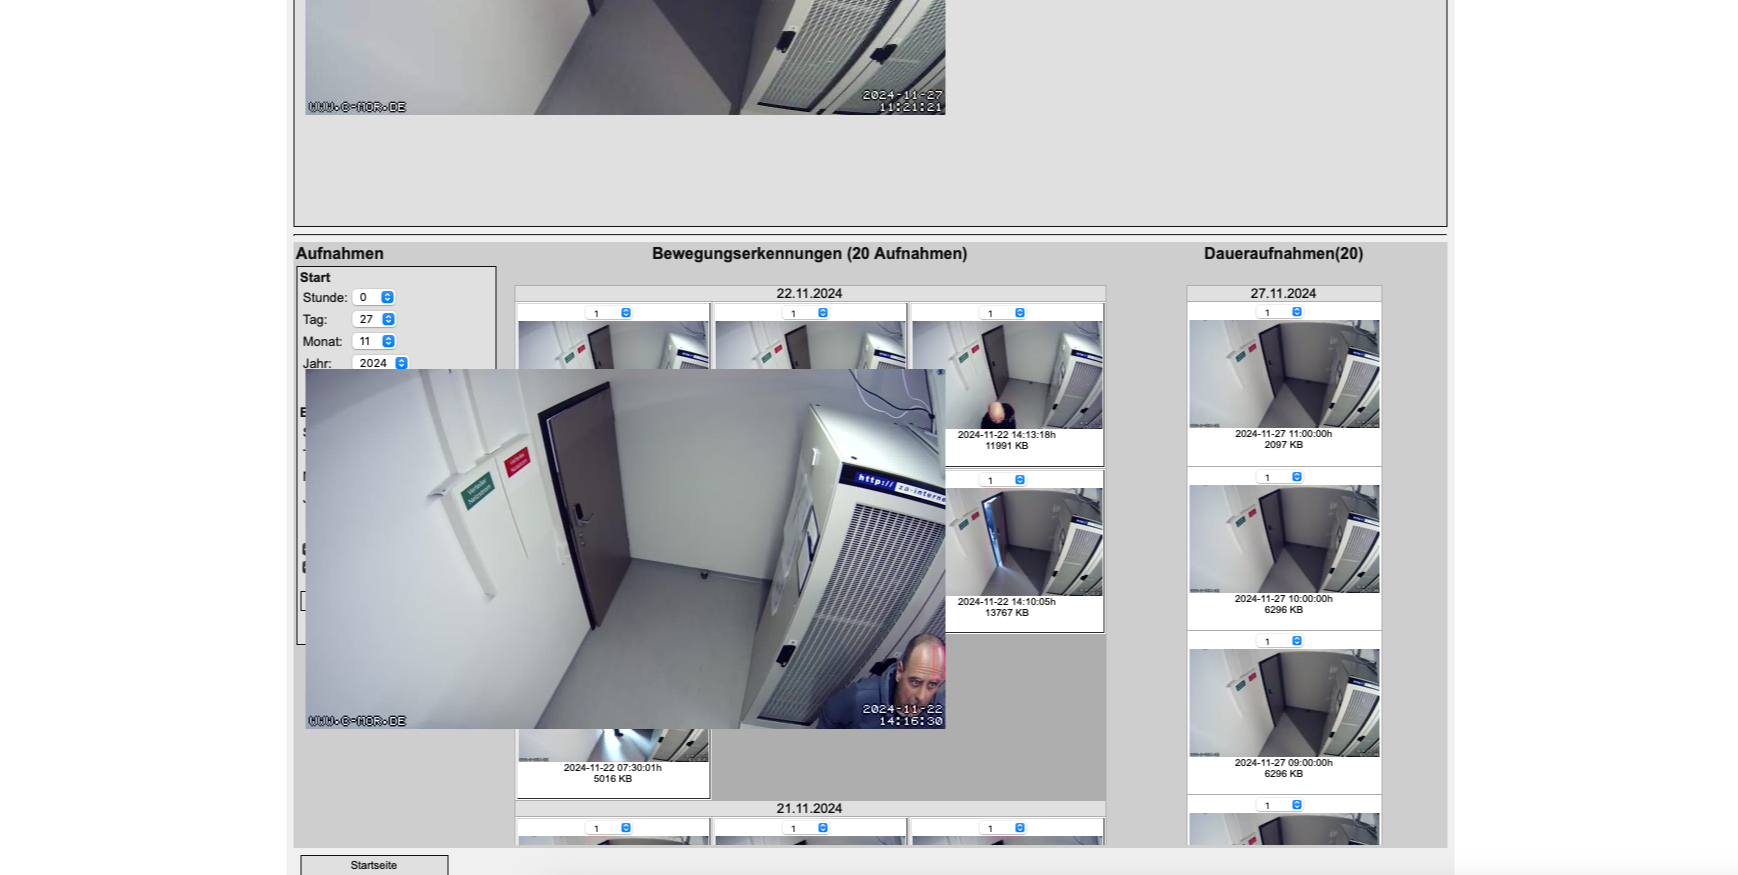Open the Tag day dropdown
The width and height of the screenshot is (1738, 875).
coord(375,319)
